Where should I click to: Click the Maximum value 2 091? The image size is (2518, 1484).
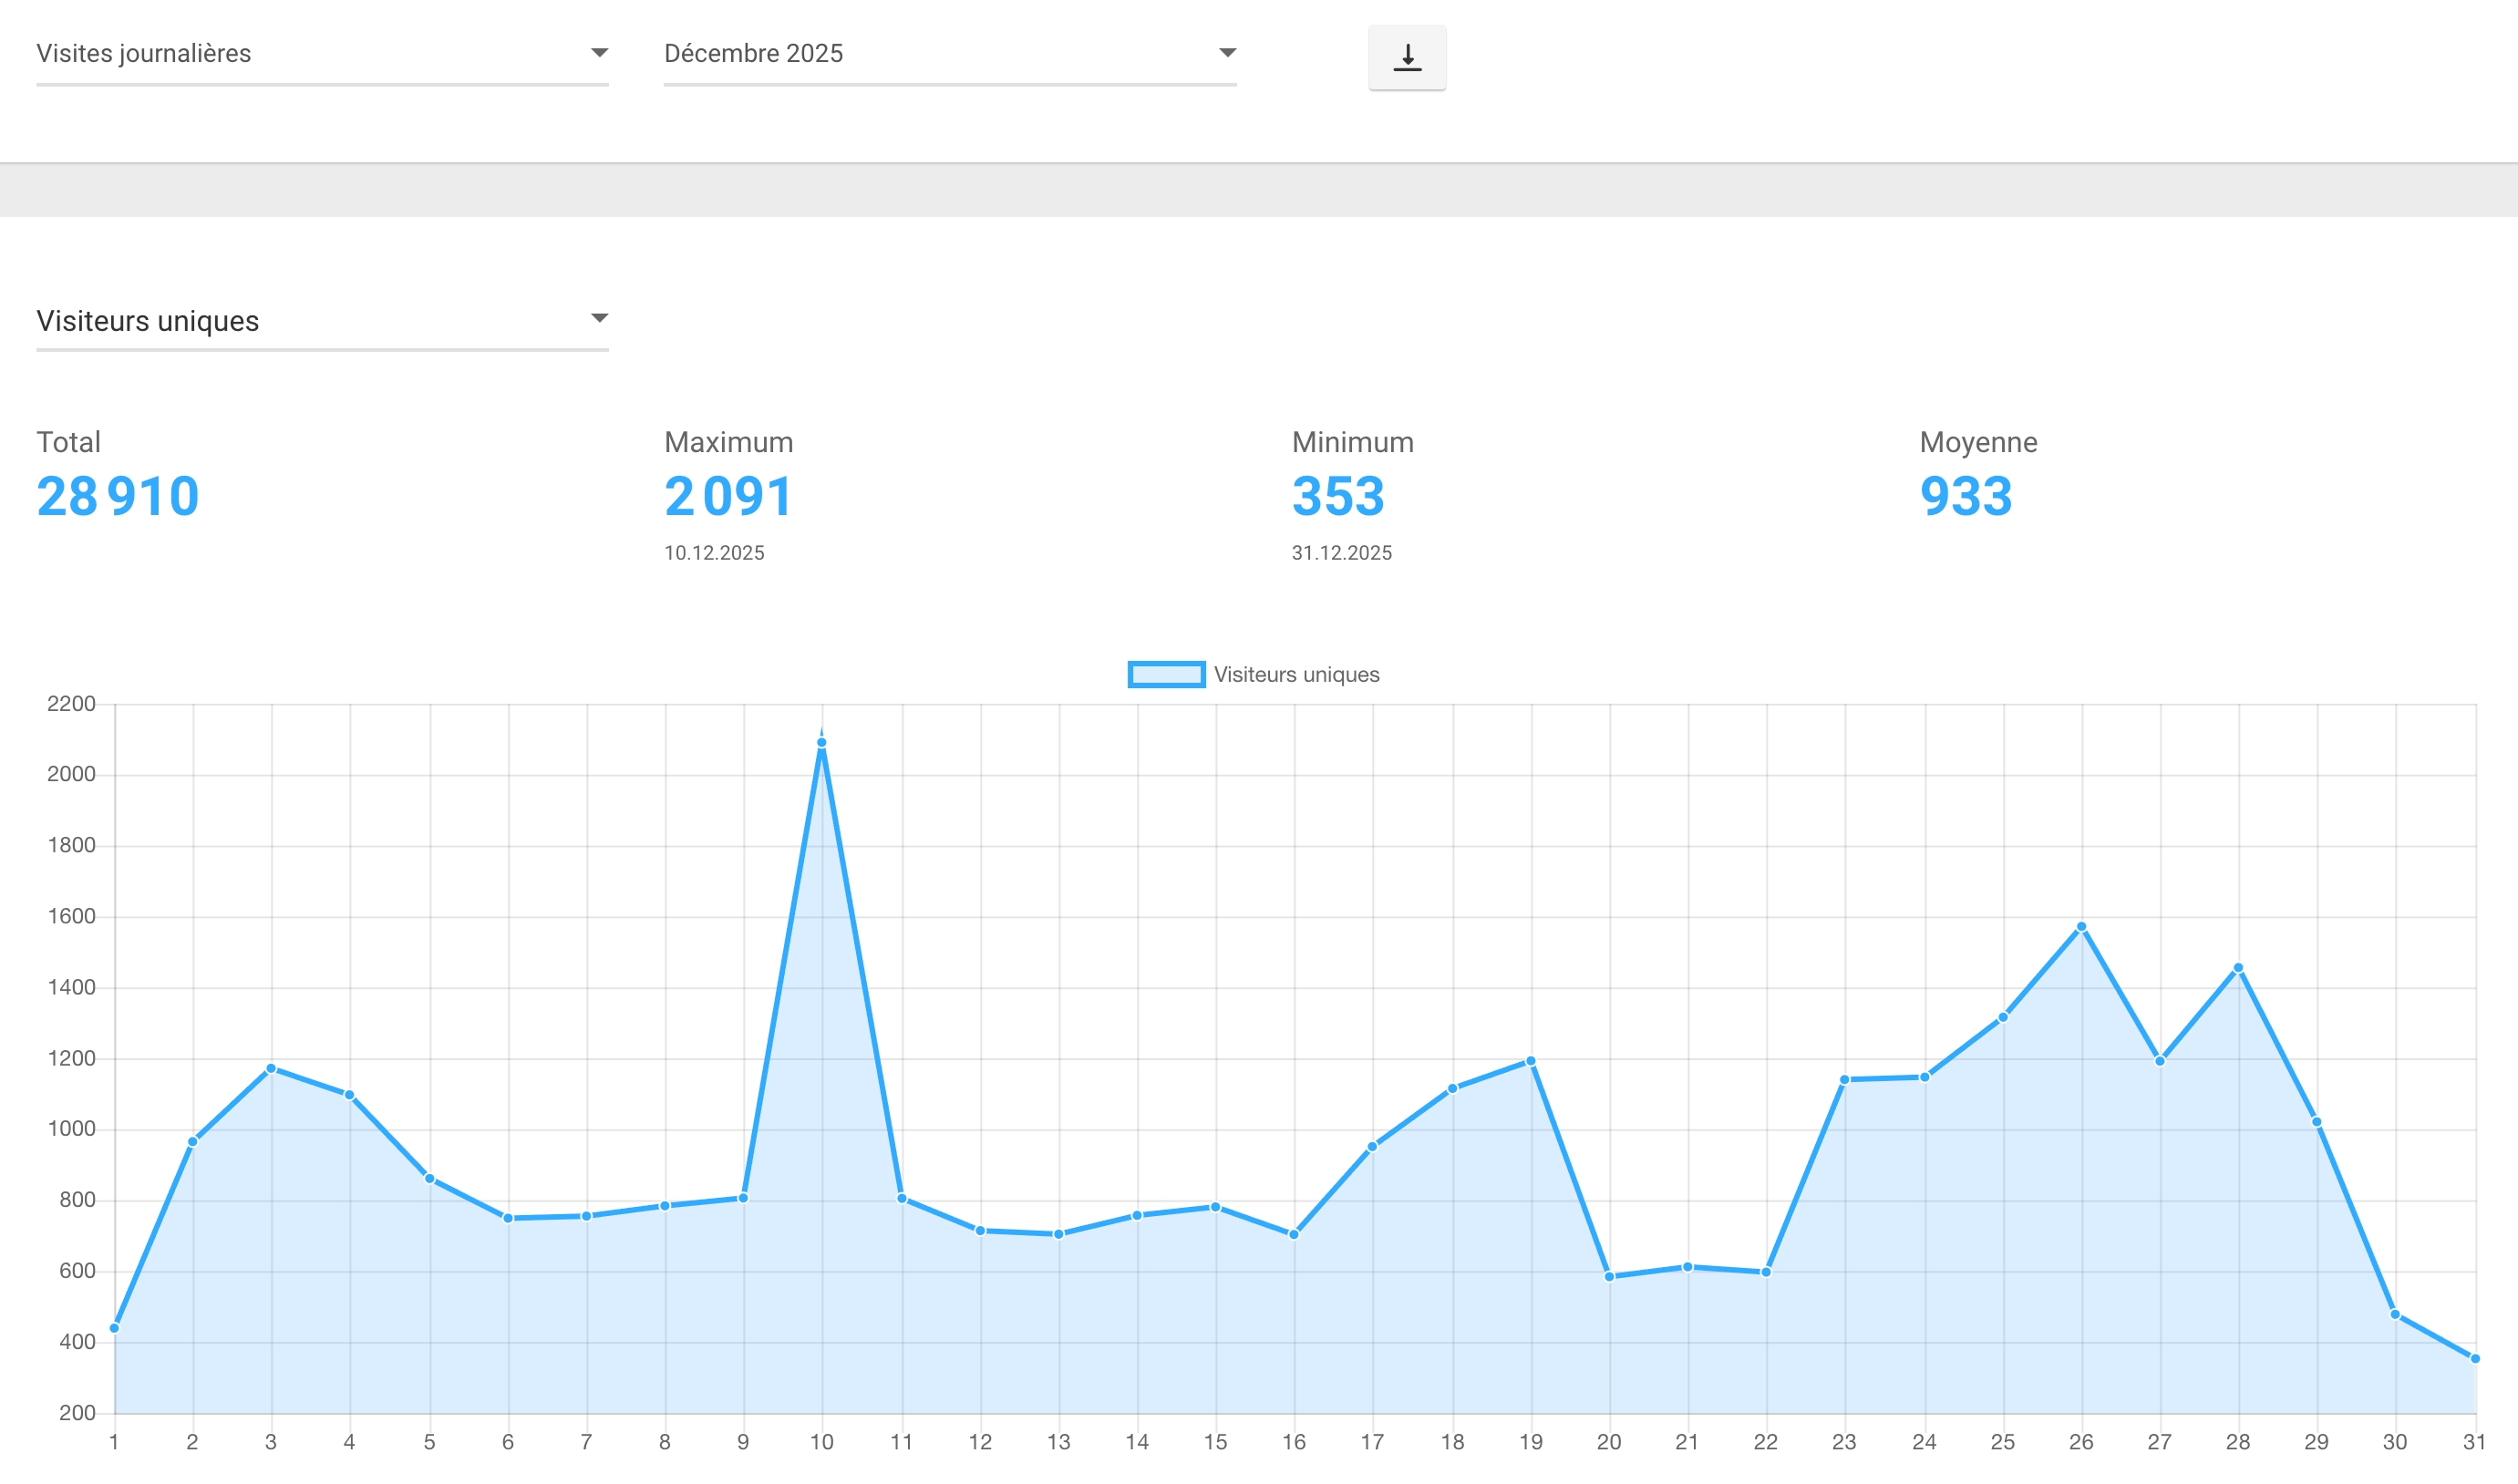(728, 497)
